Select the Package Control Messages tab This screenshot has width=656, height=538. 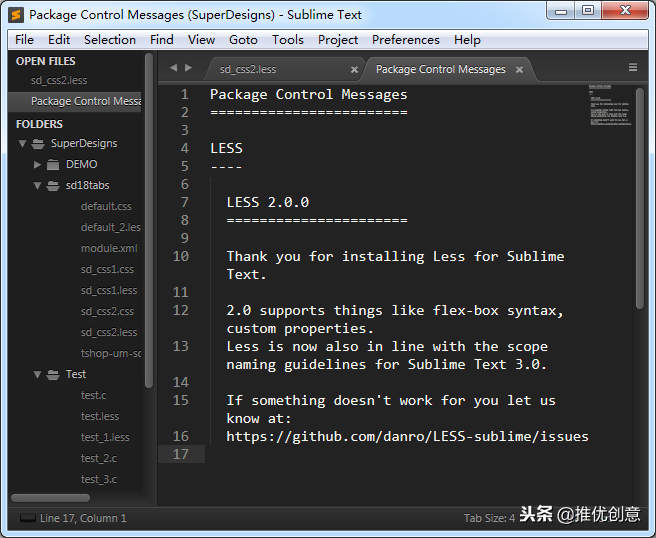[x=448, y=69]
